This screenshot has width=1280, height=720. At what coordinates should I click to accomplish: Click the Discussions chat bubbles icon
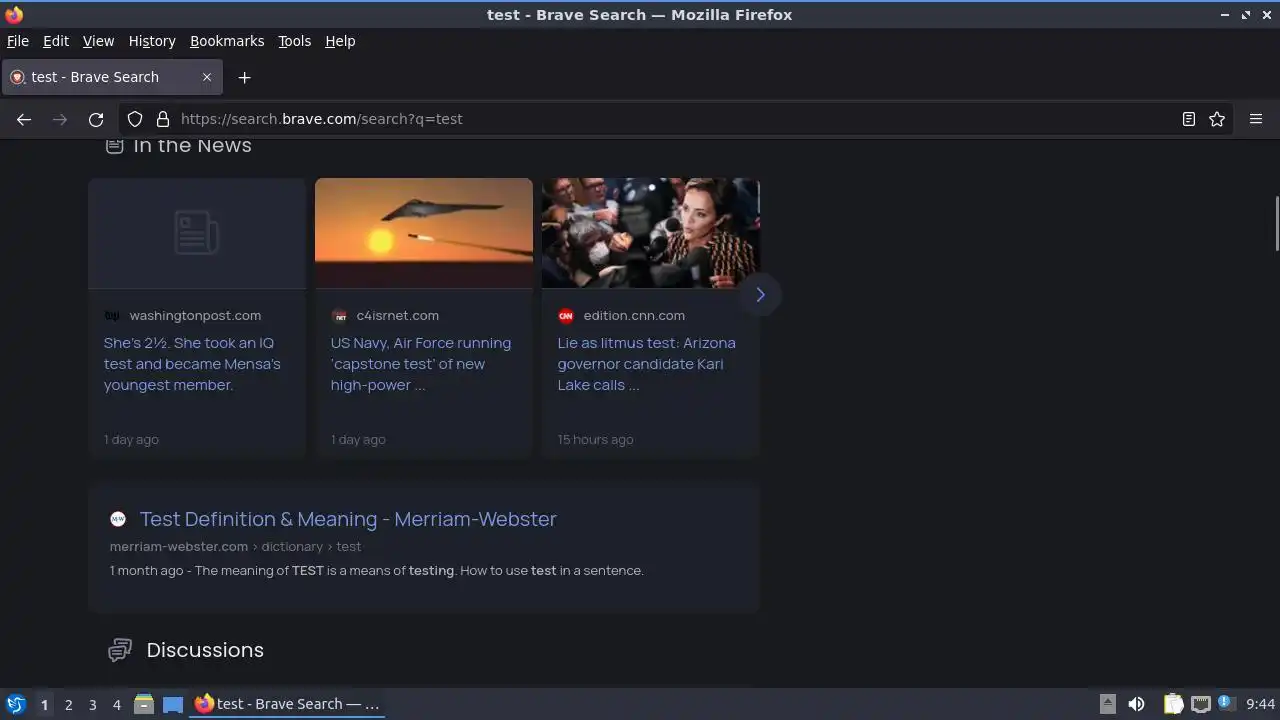pos(120,650)
